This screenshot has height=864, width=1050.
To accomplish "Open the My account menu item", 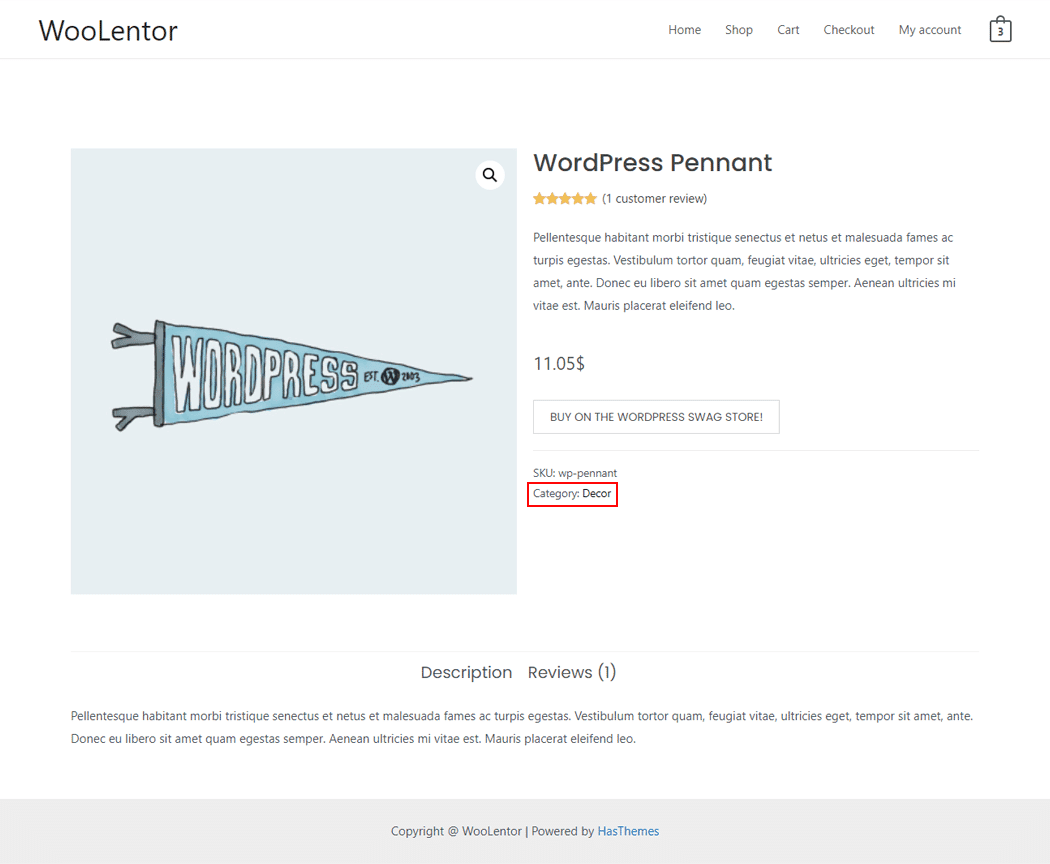I will coord(930,30).
